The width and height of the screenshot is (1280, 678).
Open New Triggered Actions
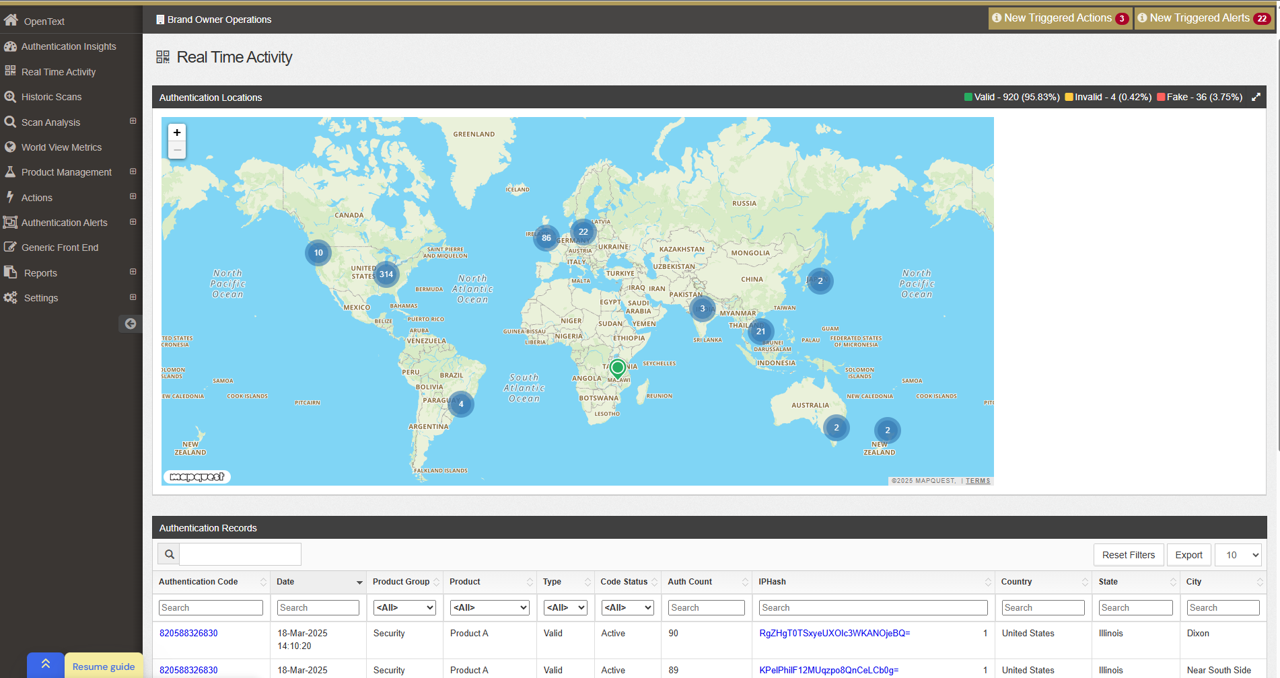[1060, 18]
